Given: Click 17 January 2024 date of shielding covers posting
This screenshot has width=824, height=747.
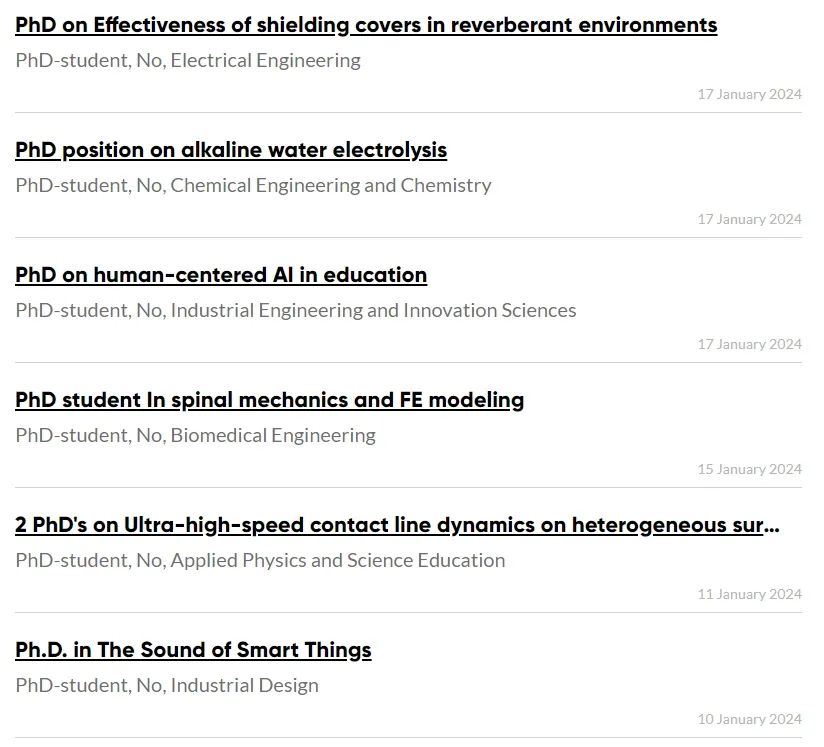Looking at the screenshot, I should tap(749, 94).
